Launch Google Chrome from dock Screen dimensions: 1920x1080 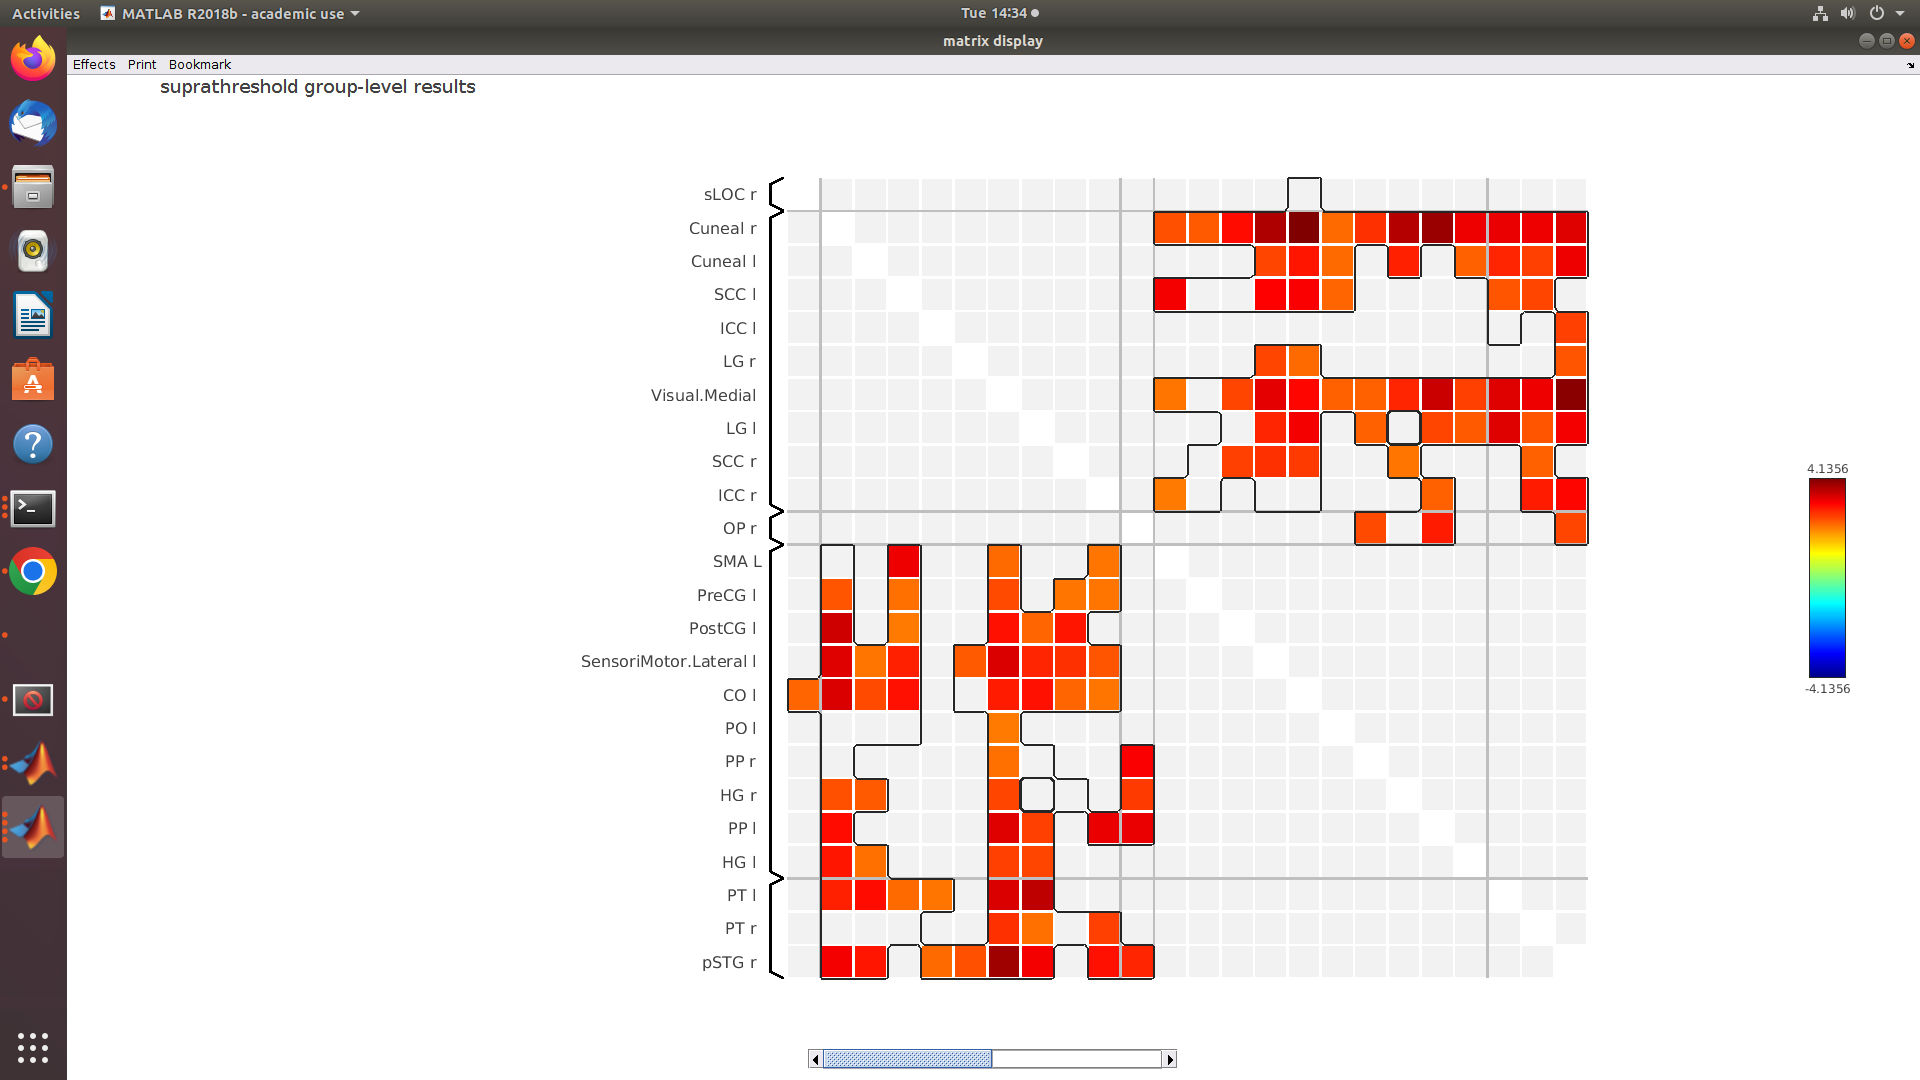33,572
